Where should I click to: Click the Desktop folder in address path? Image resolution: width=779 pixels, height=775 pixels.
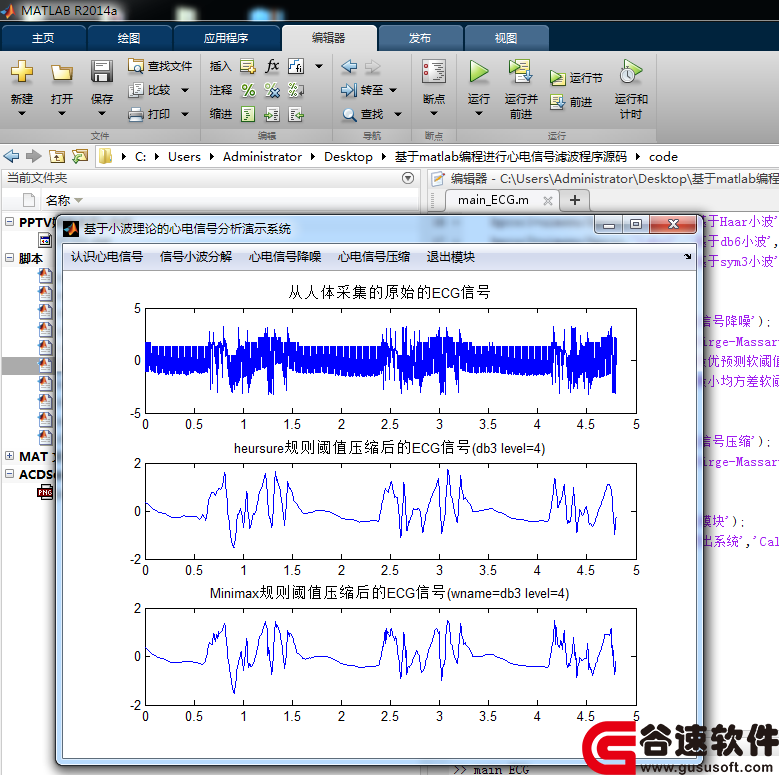[x=348, y=157]
